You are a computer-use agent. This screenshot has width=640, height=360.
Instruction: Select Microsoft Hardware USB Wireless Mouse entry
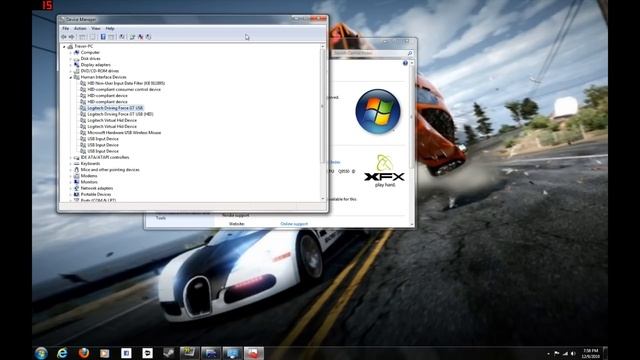tap(124, 133)
